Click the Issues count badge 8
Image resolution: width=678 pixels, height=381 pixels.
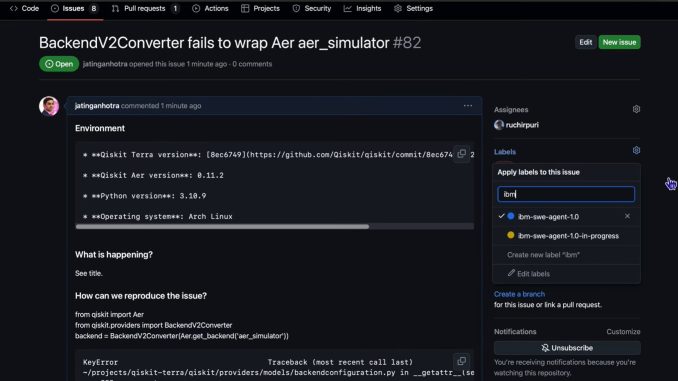click(93, 8)
